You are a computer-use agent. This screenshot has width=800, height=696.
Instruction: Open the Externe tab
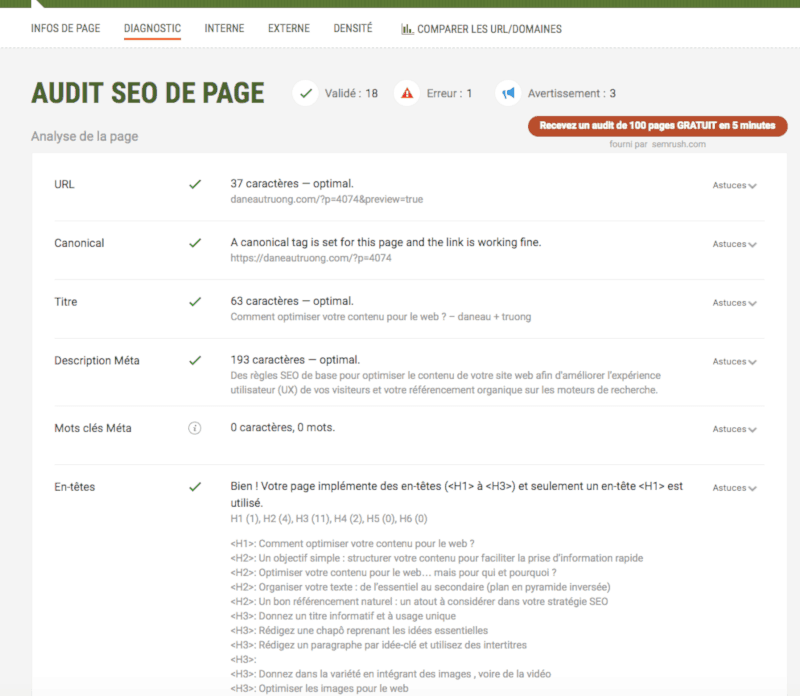(289, 28)
